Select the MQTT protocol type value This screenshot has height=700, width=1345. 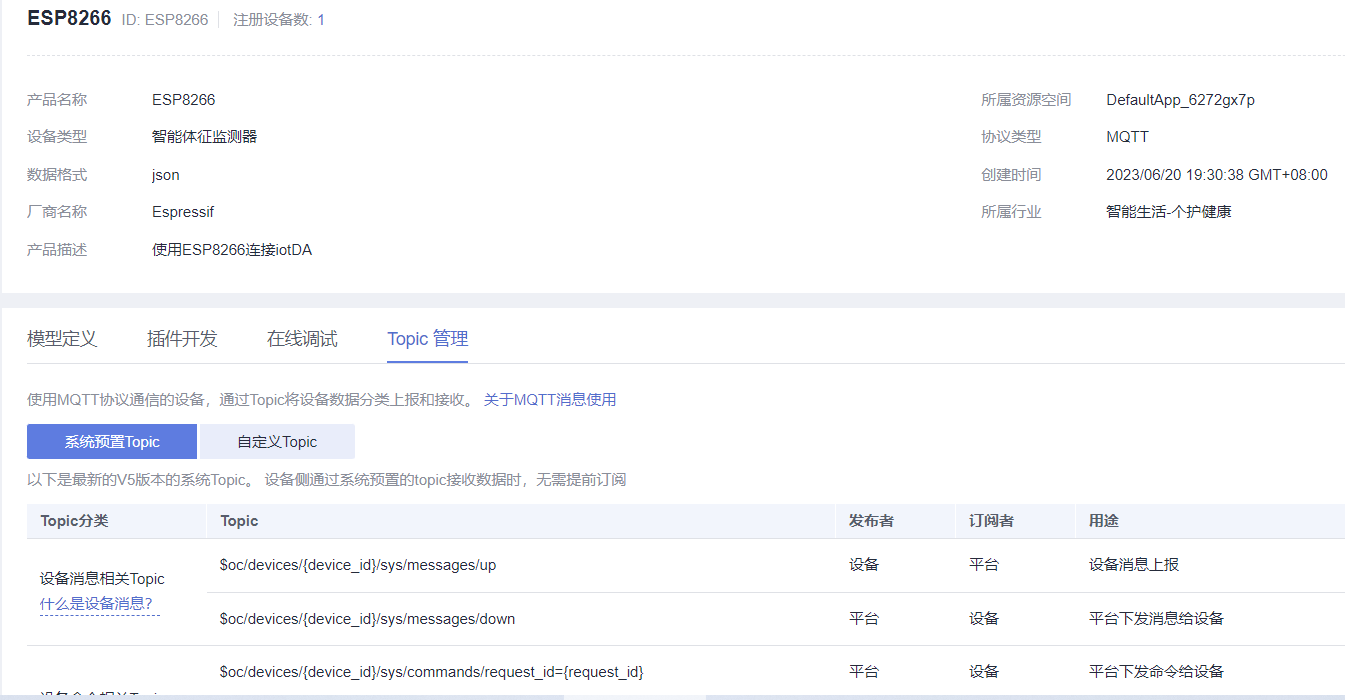(1126, 136)
